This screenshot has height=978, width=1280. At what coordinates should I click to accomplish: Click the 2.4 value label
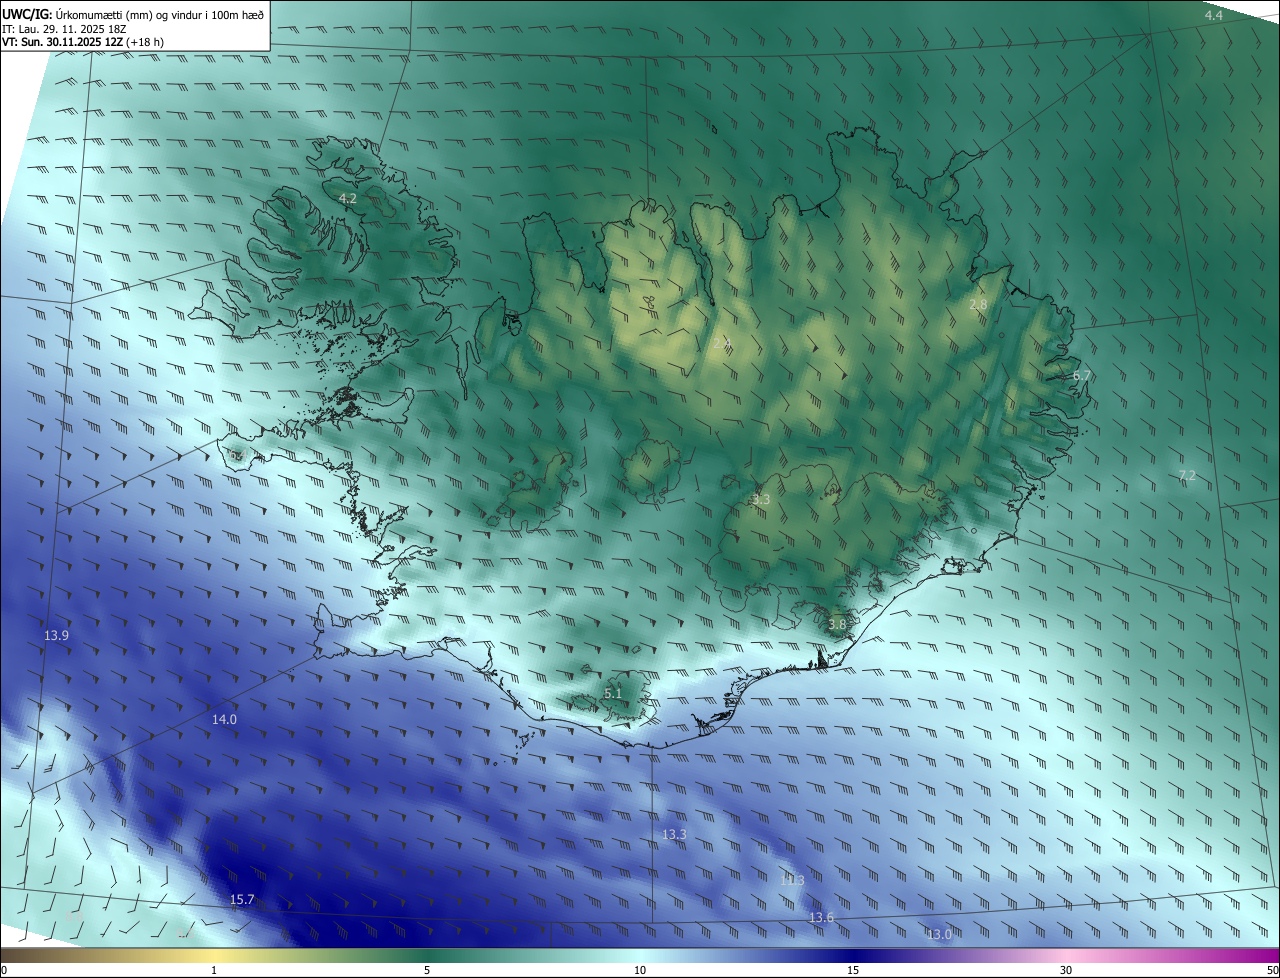tap(722, 342)
